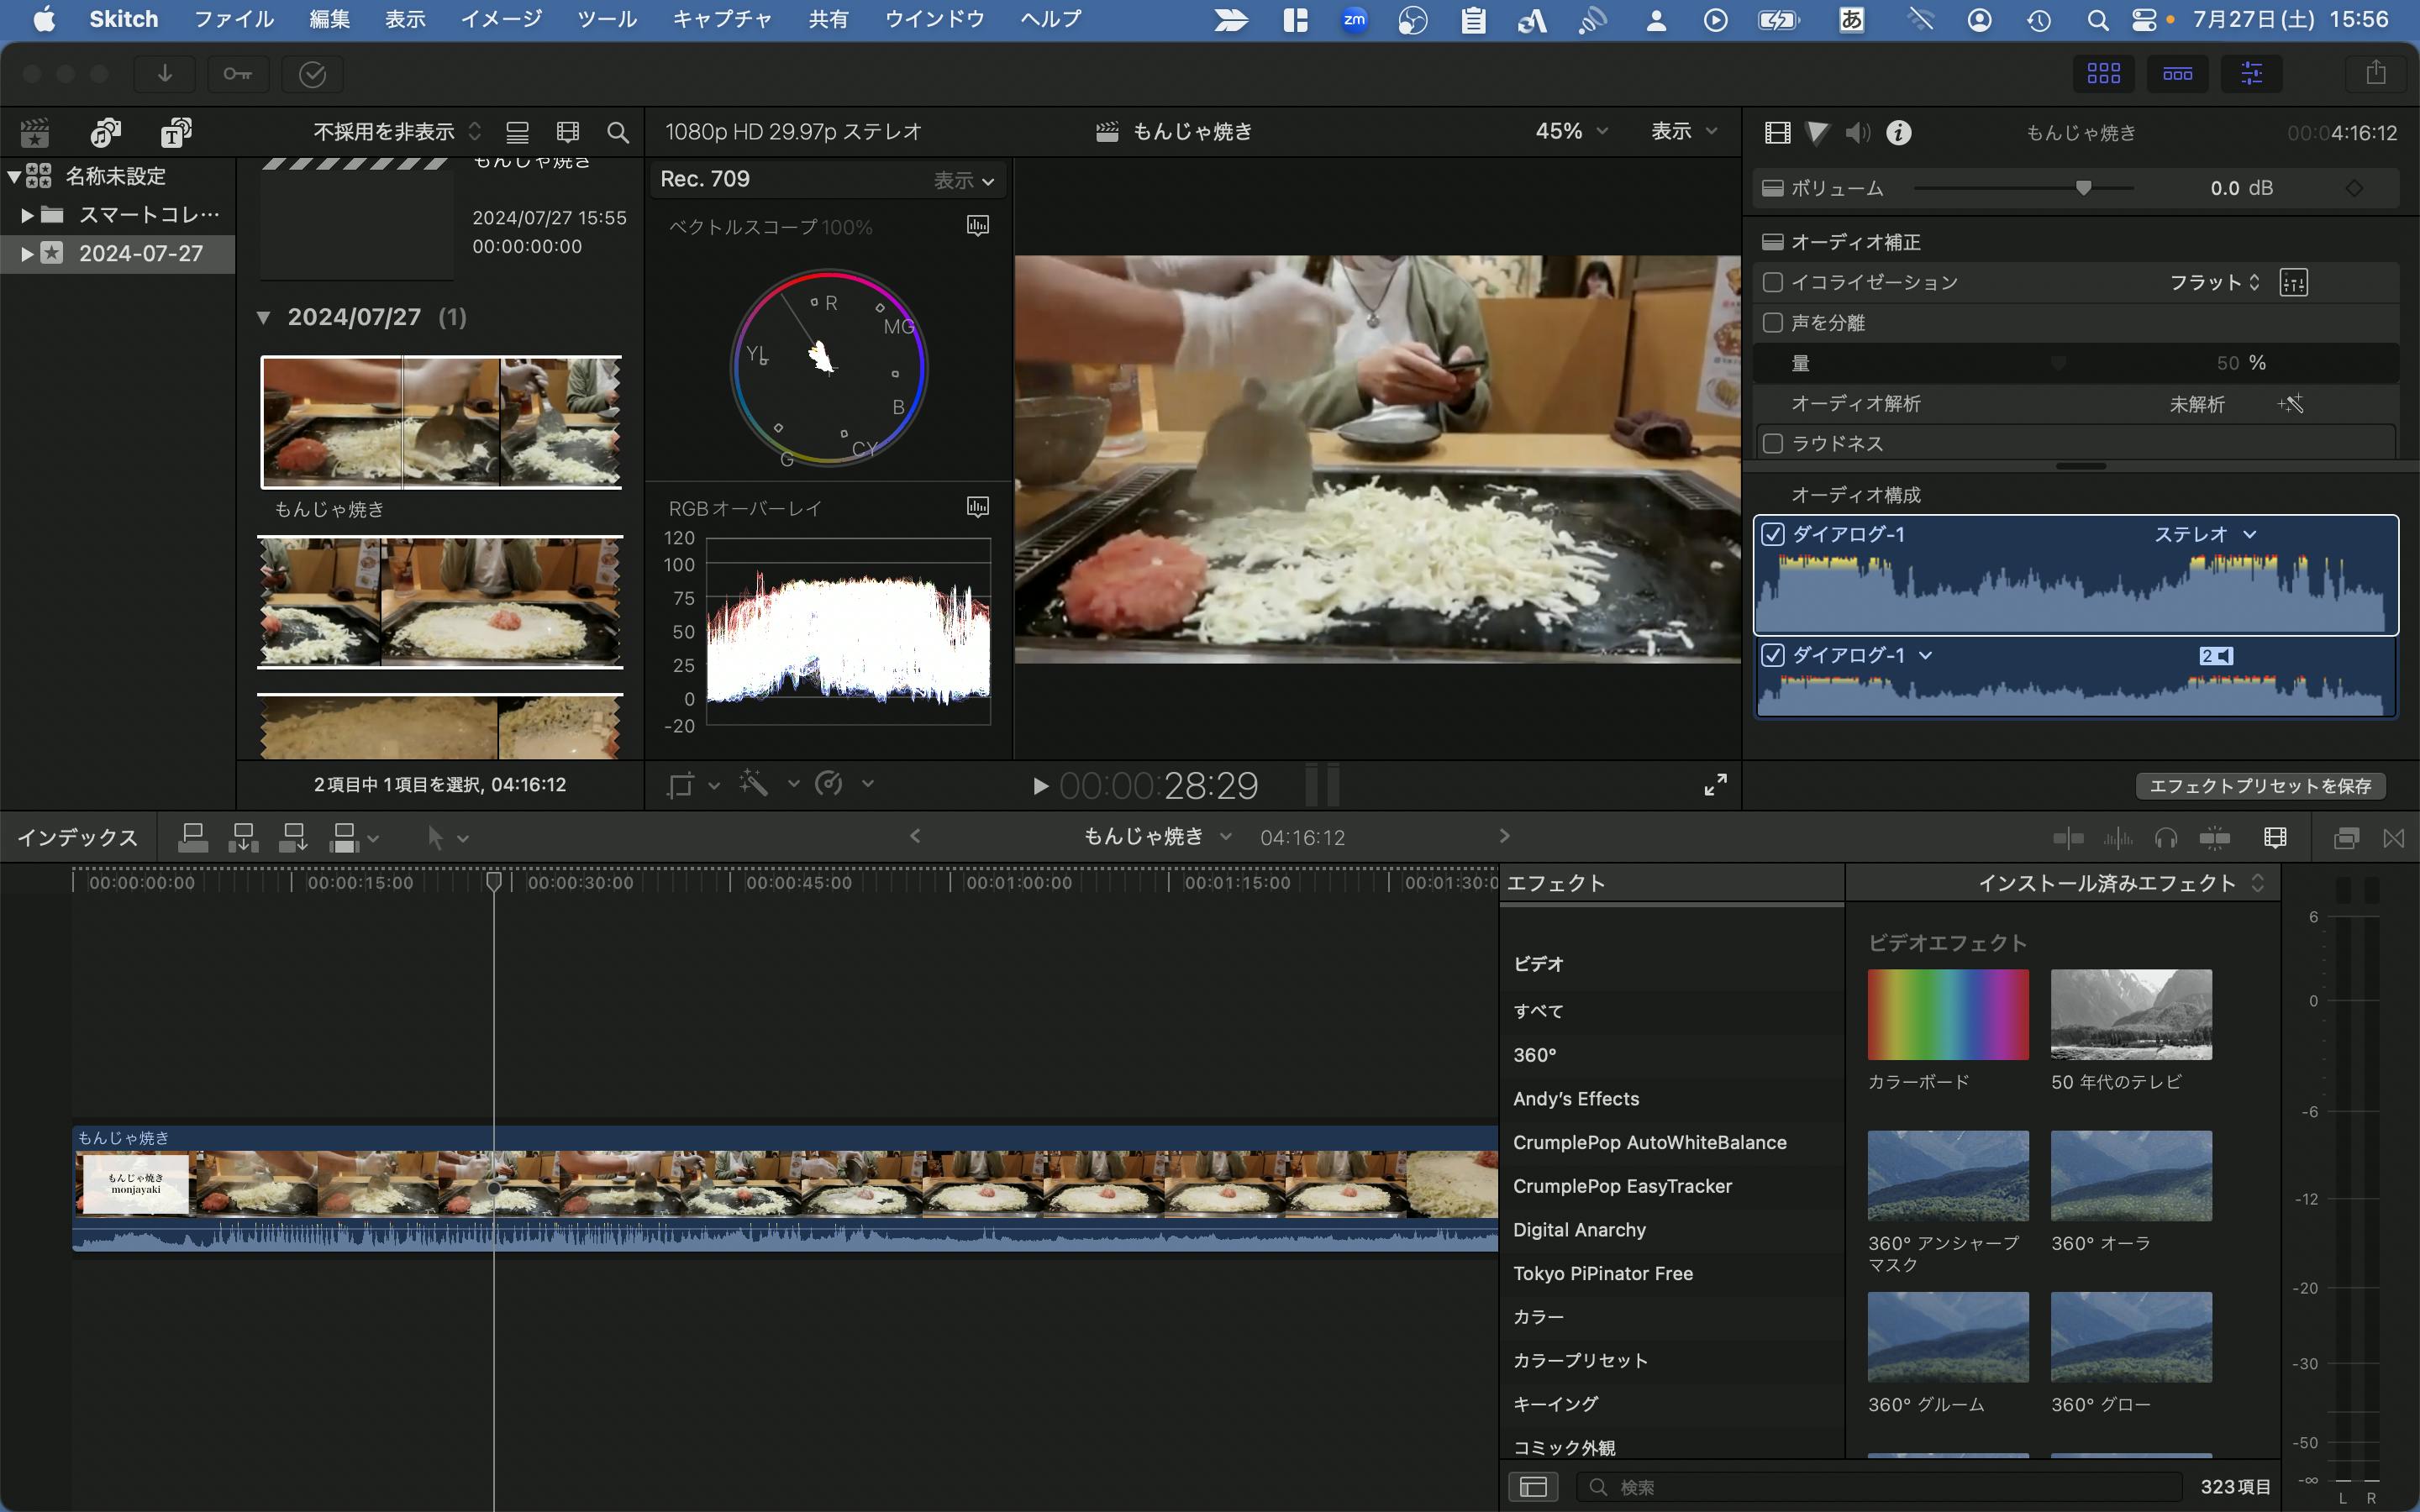The height and width of the screenshot is (1512, 2420).
Task: Open the インストール済みエフェクト dropdown
Action: click(x=2120, y=883)
